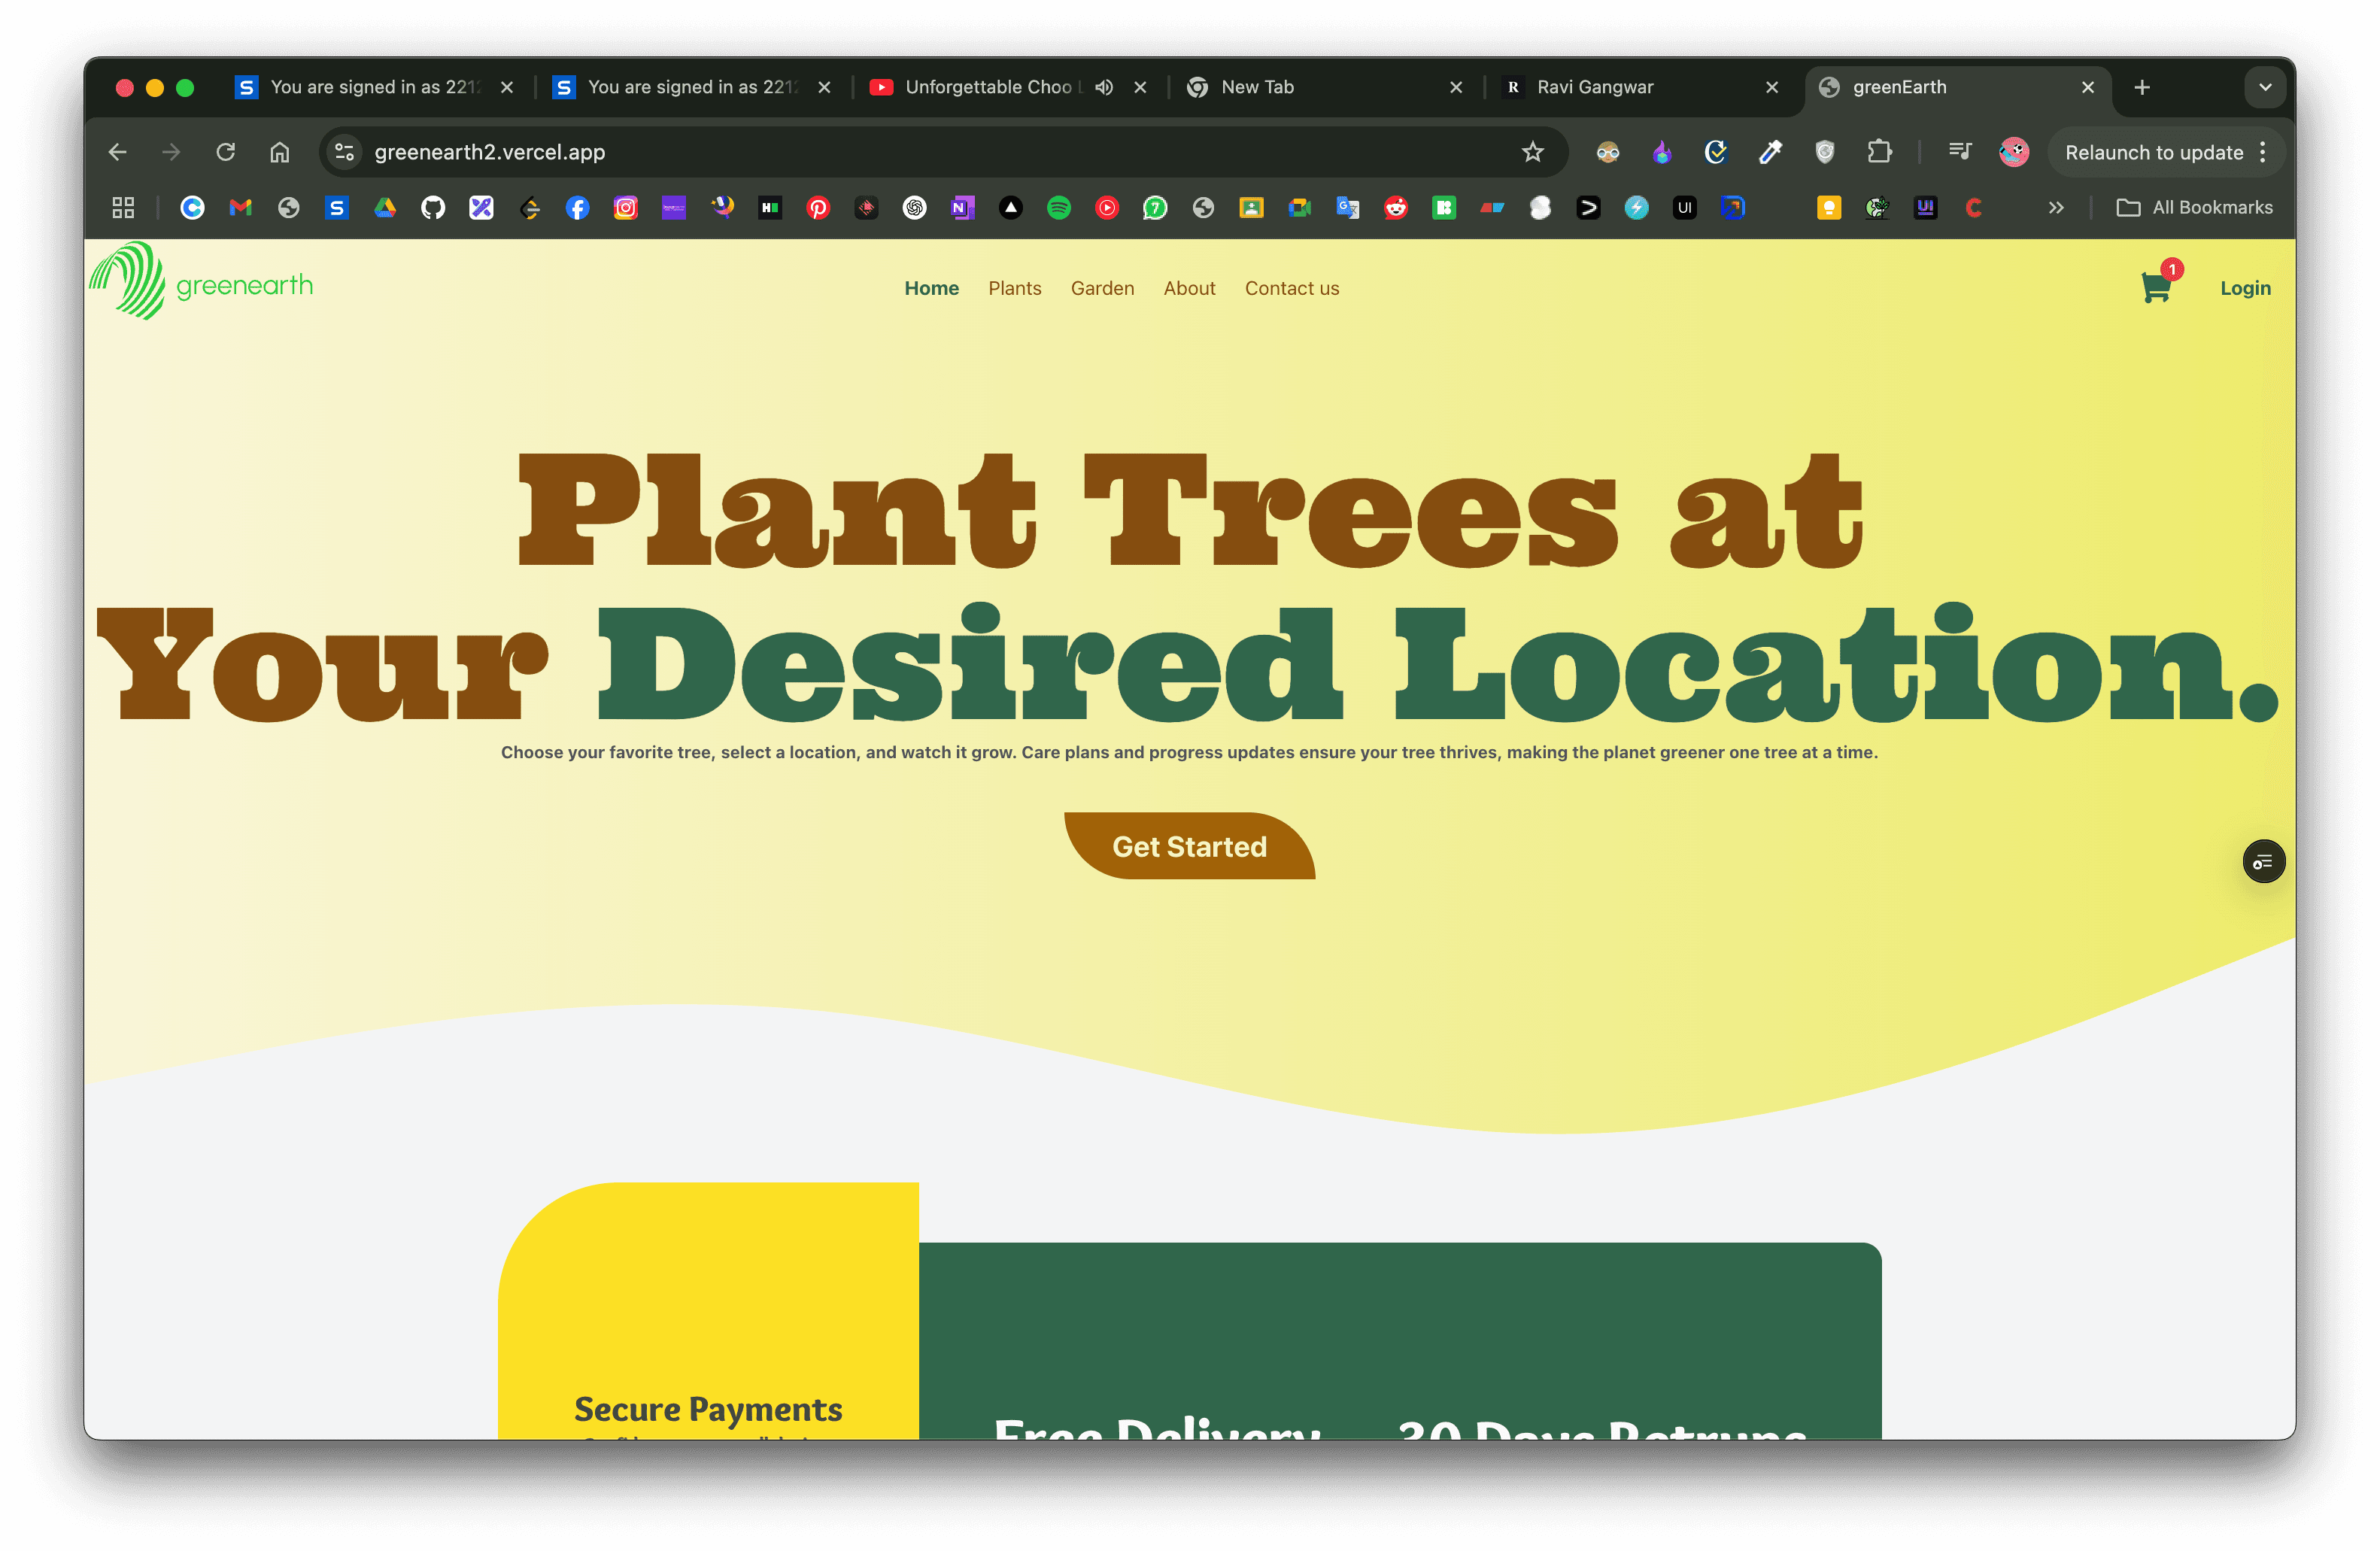The image size is (2380, 1551).
Task: Open the shopping cart icon
Action: coord(2155,288)
